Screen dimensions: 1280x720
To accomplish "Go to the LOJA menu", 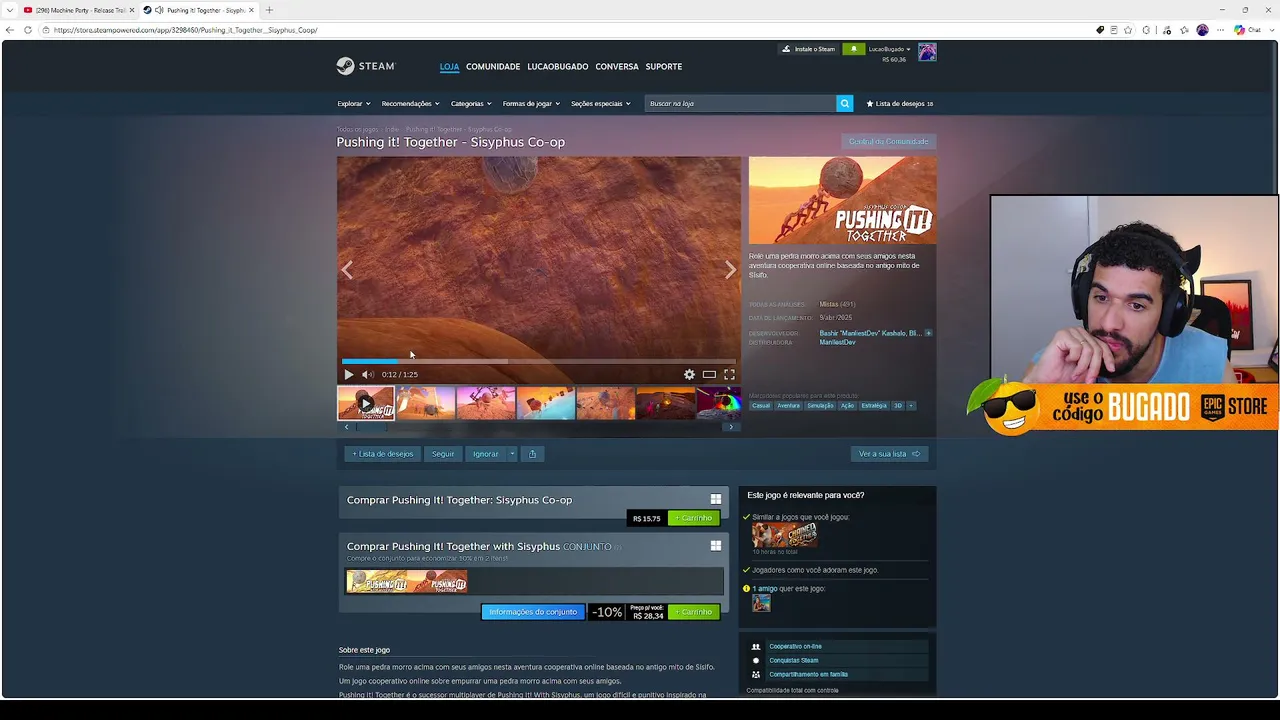I will point(449,67).
